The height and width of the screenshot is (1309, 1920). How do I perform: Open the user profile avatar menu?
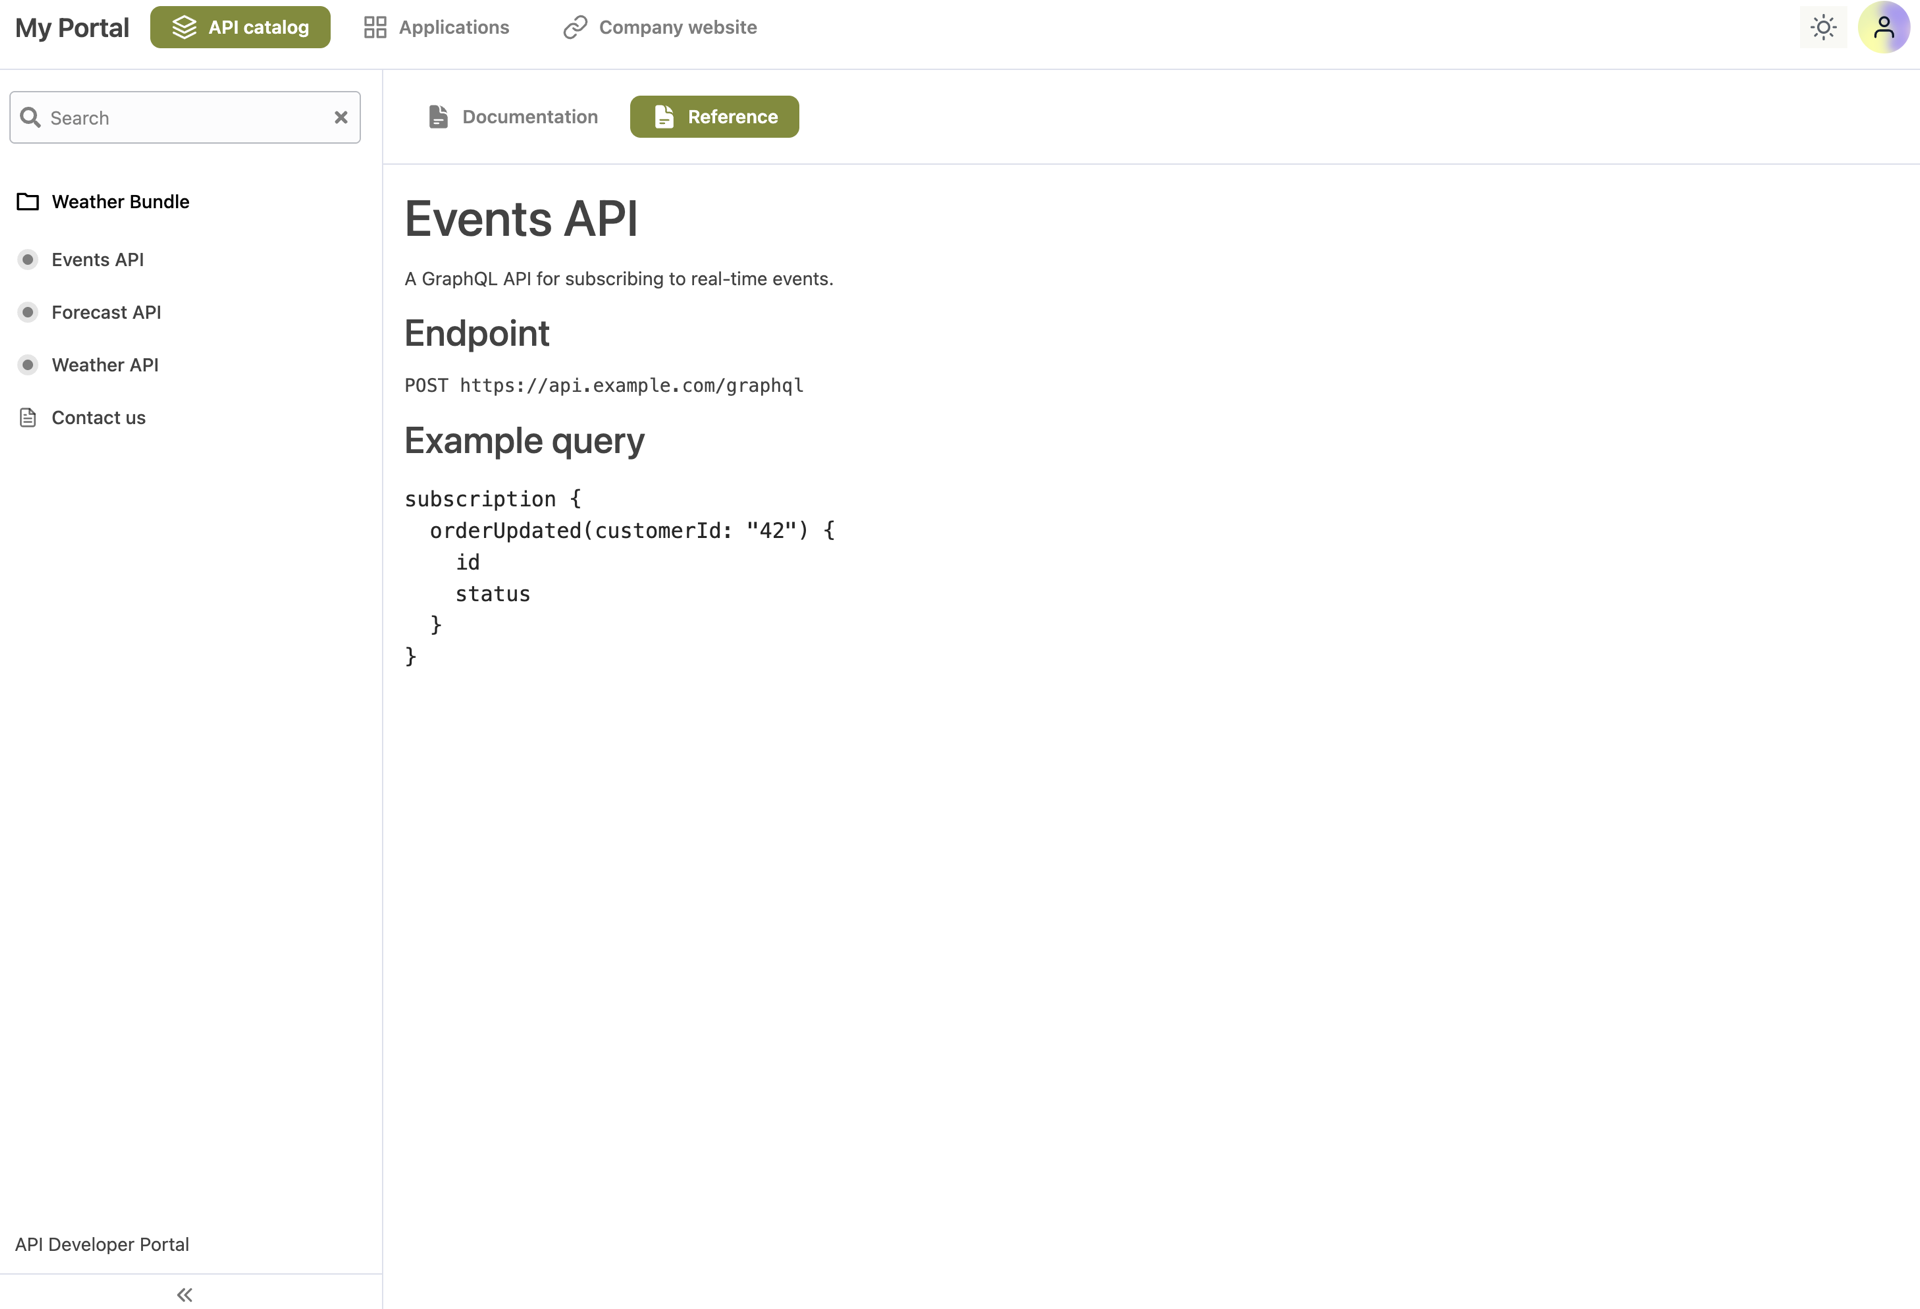[x=1884, y=27]
